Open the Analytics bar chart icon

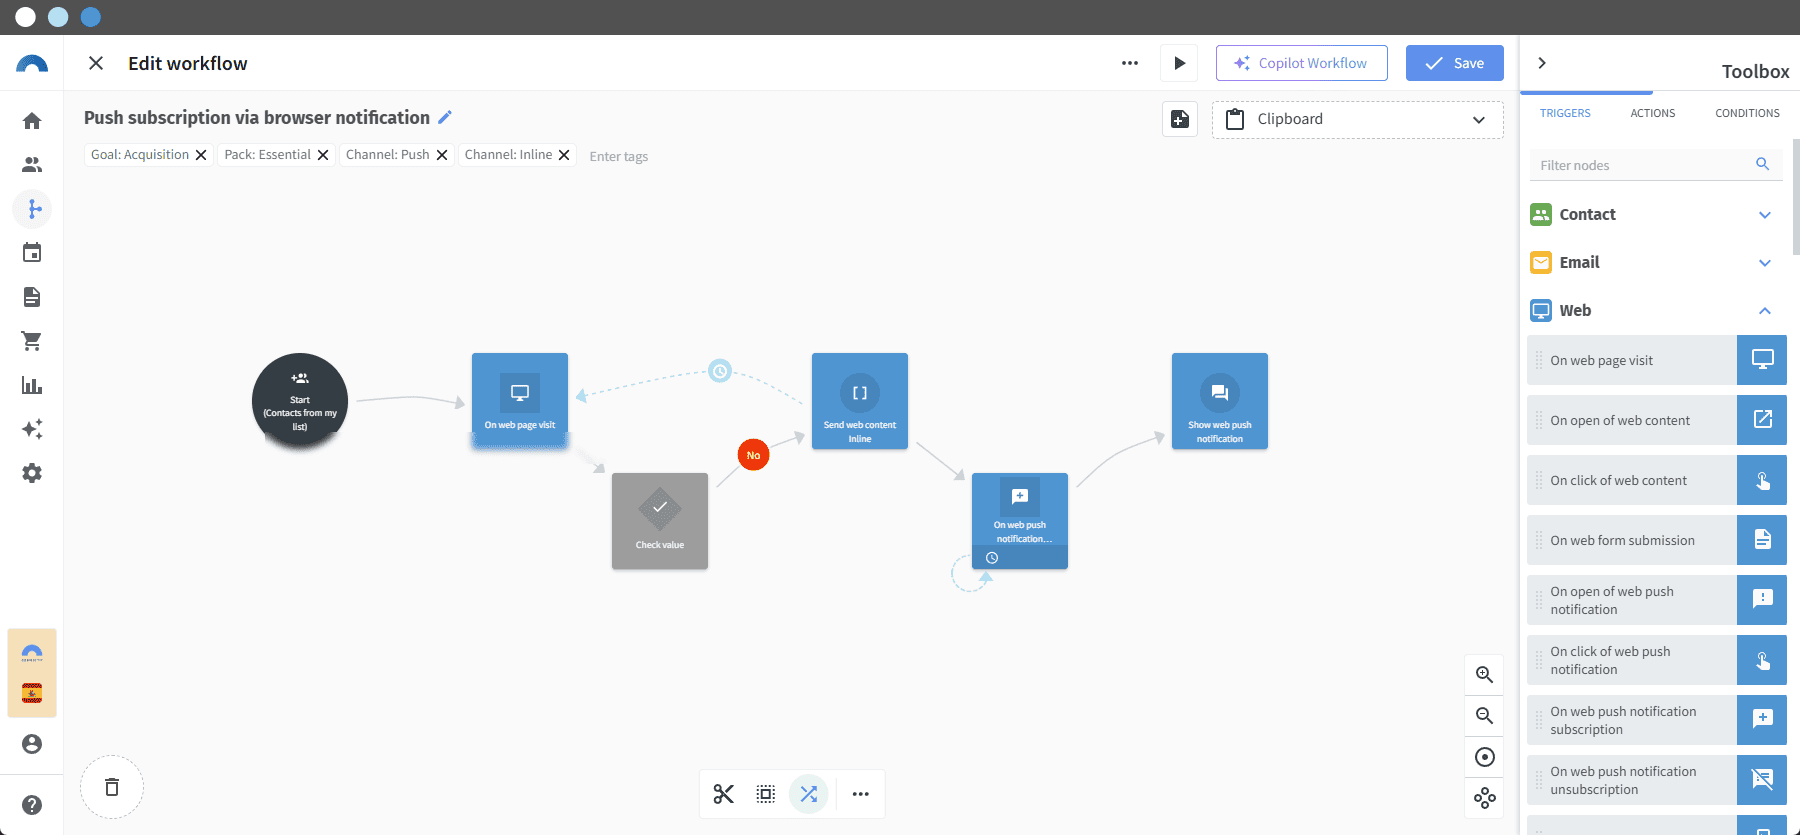[32, 385]
